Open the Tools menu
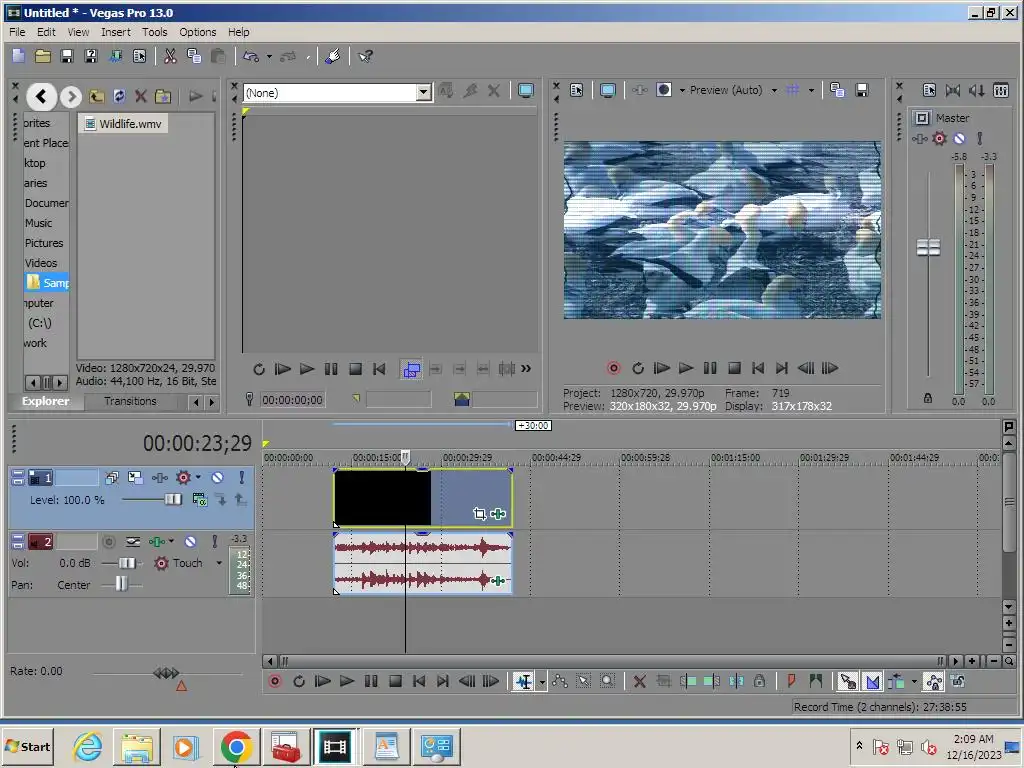This screenshot has height=768, width=1024. point(155,32)
